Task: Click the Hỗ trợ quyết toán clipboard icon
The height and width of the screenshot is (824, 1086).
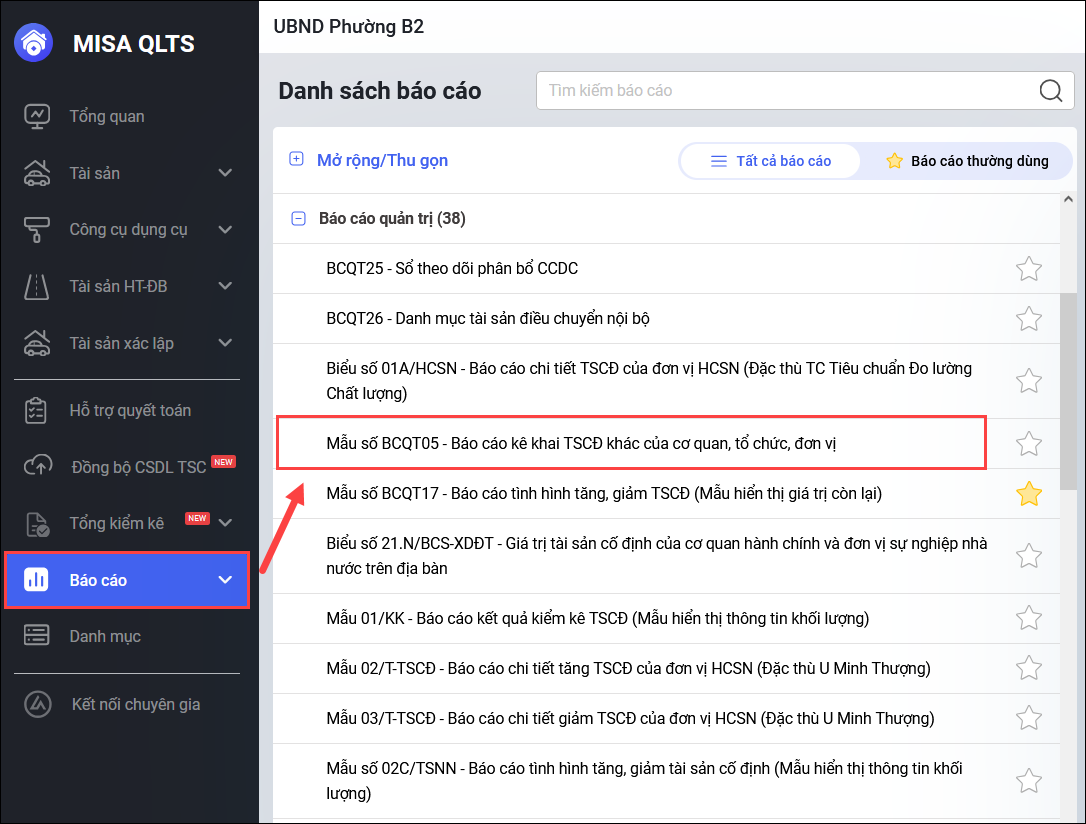Action: (36, 411)
